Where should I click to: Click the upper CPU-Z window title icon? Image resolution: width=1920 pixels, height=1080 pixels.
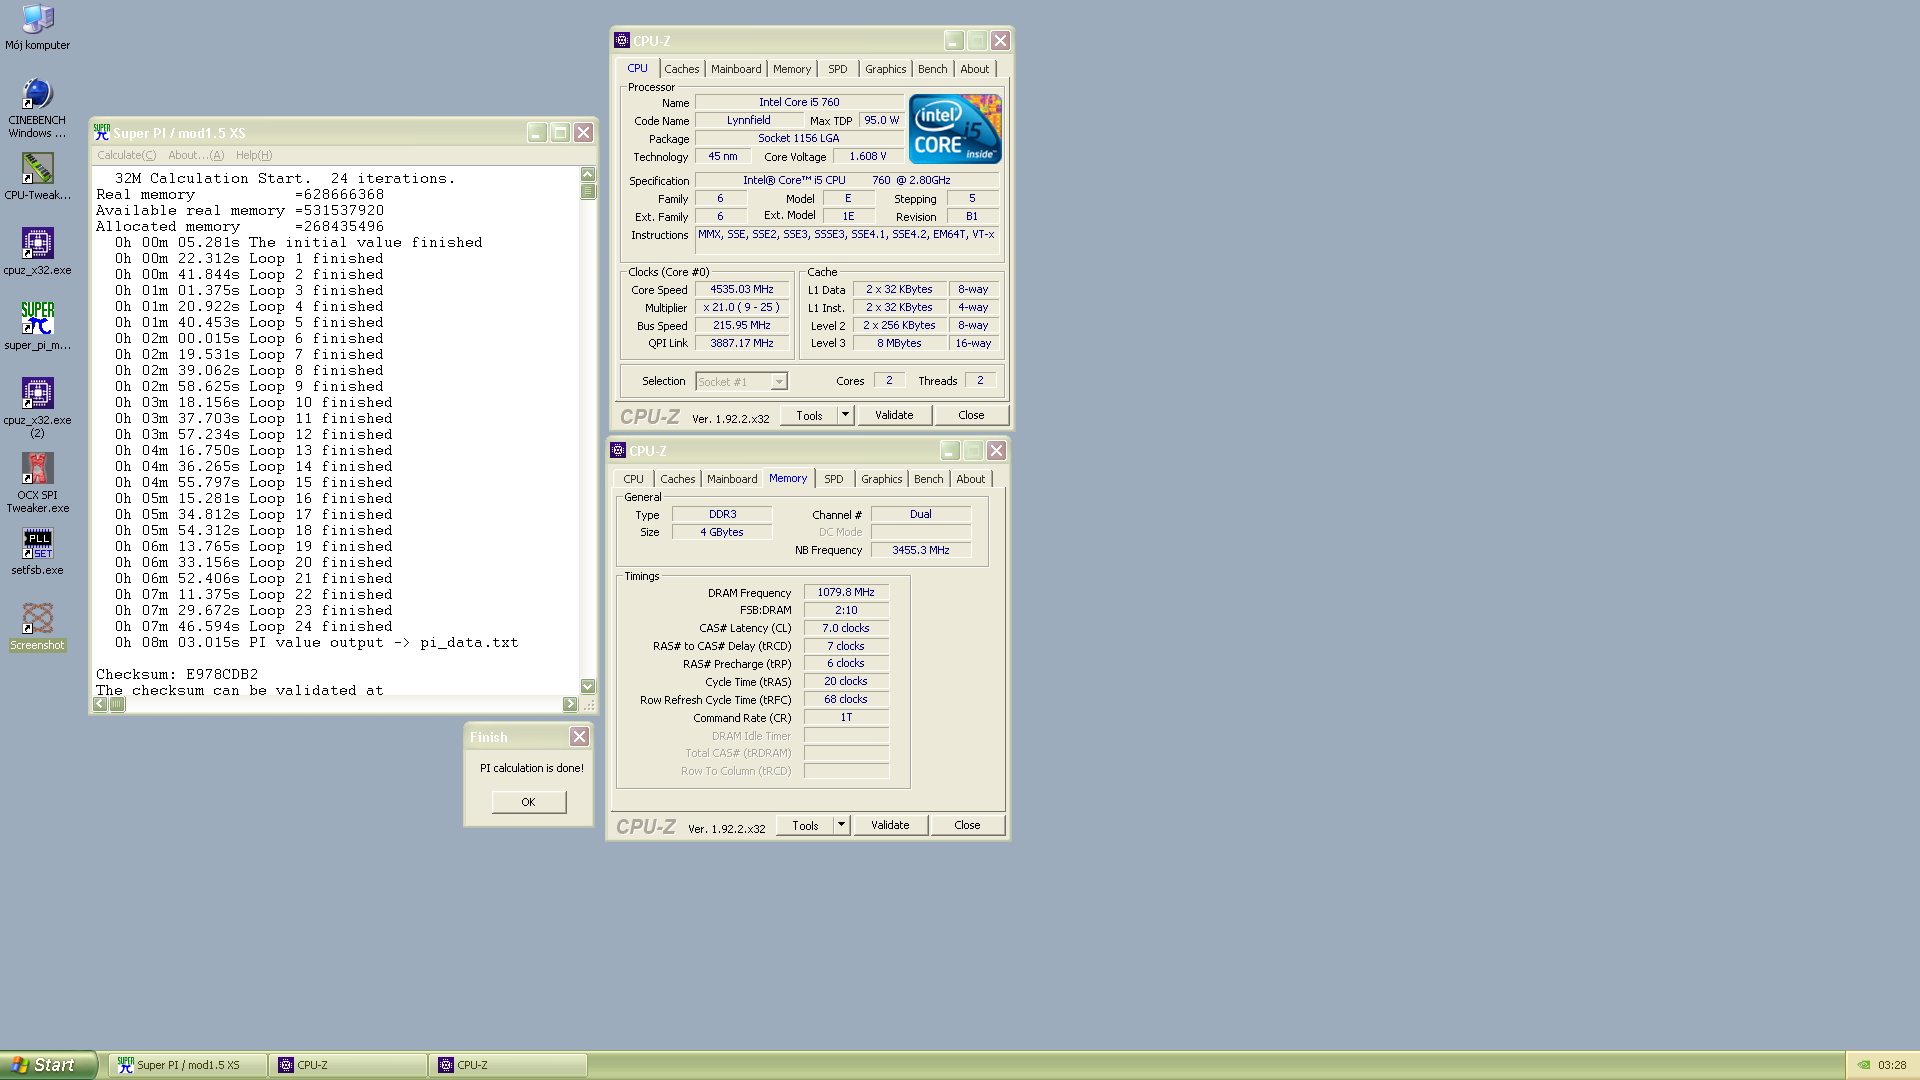click(x=621, y=40)
